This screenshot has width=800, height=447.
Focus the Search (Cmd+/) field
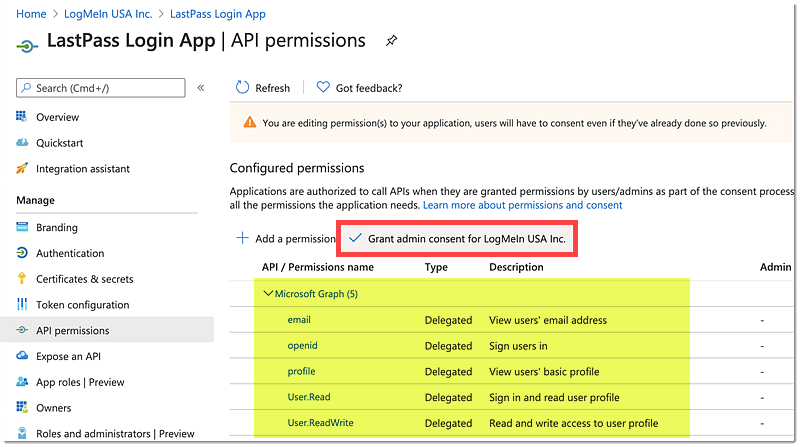(x=101, y=88)
